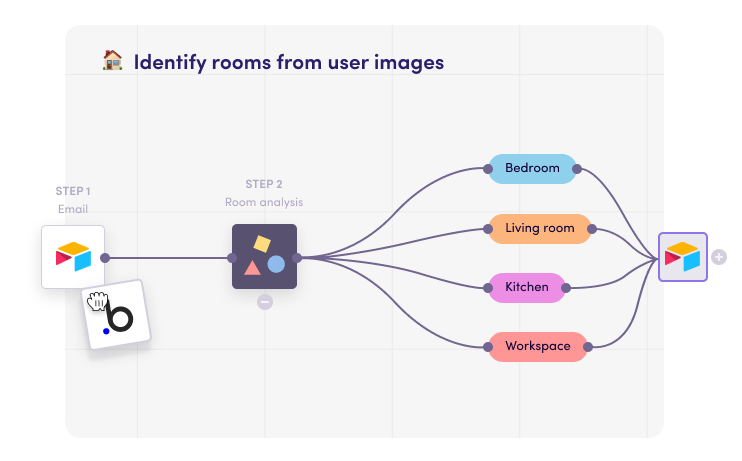Click the "Email" label under Step 1
The width and height of the screenshot is (742, 461).
point(73,209)
